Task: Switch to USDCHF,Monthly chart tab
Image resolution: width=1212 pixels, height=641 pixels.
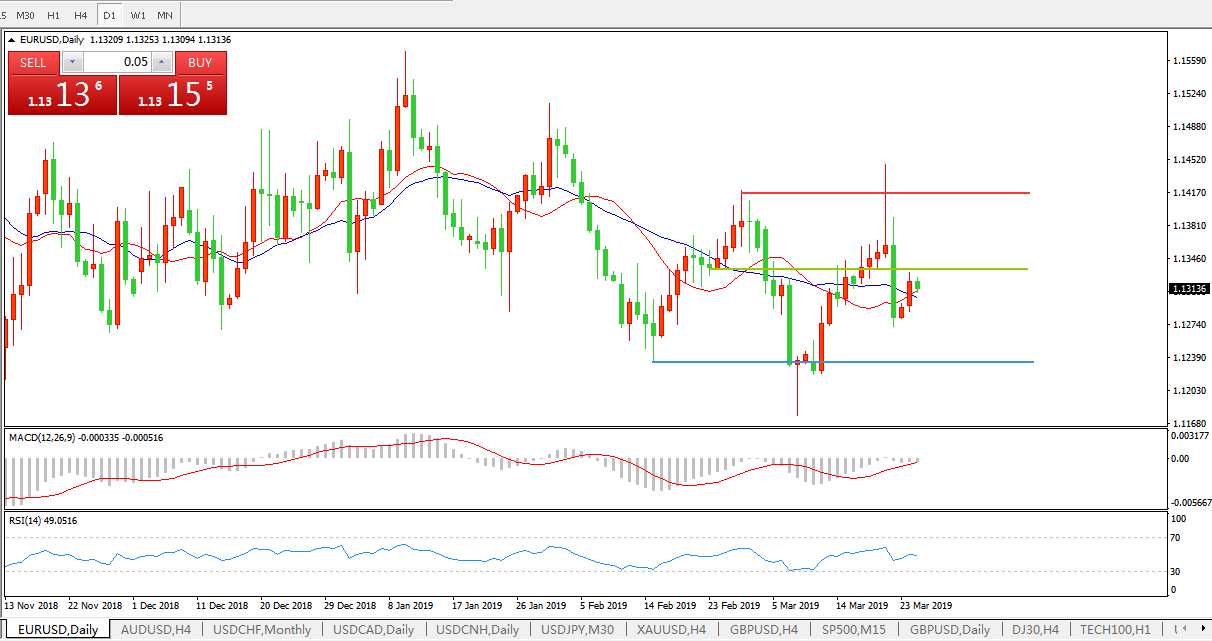Action: click(262, 630)
